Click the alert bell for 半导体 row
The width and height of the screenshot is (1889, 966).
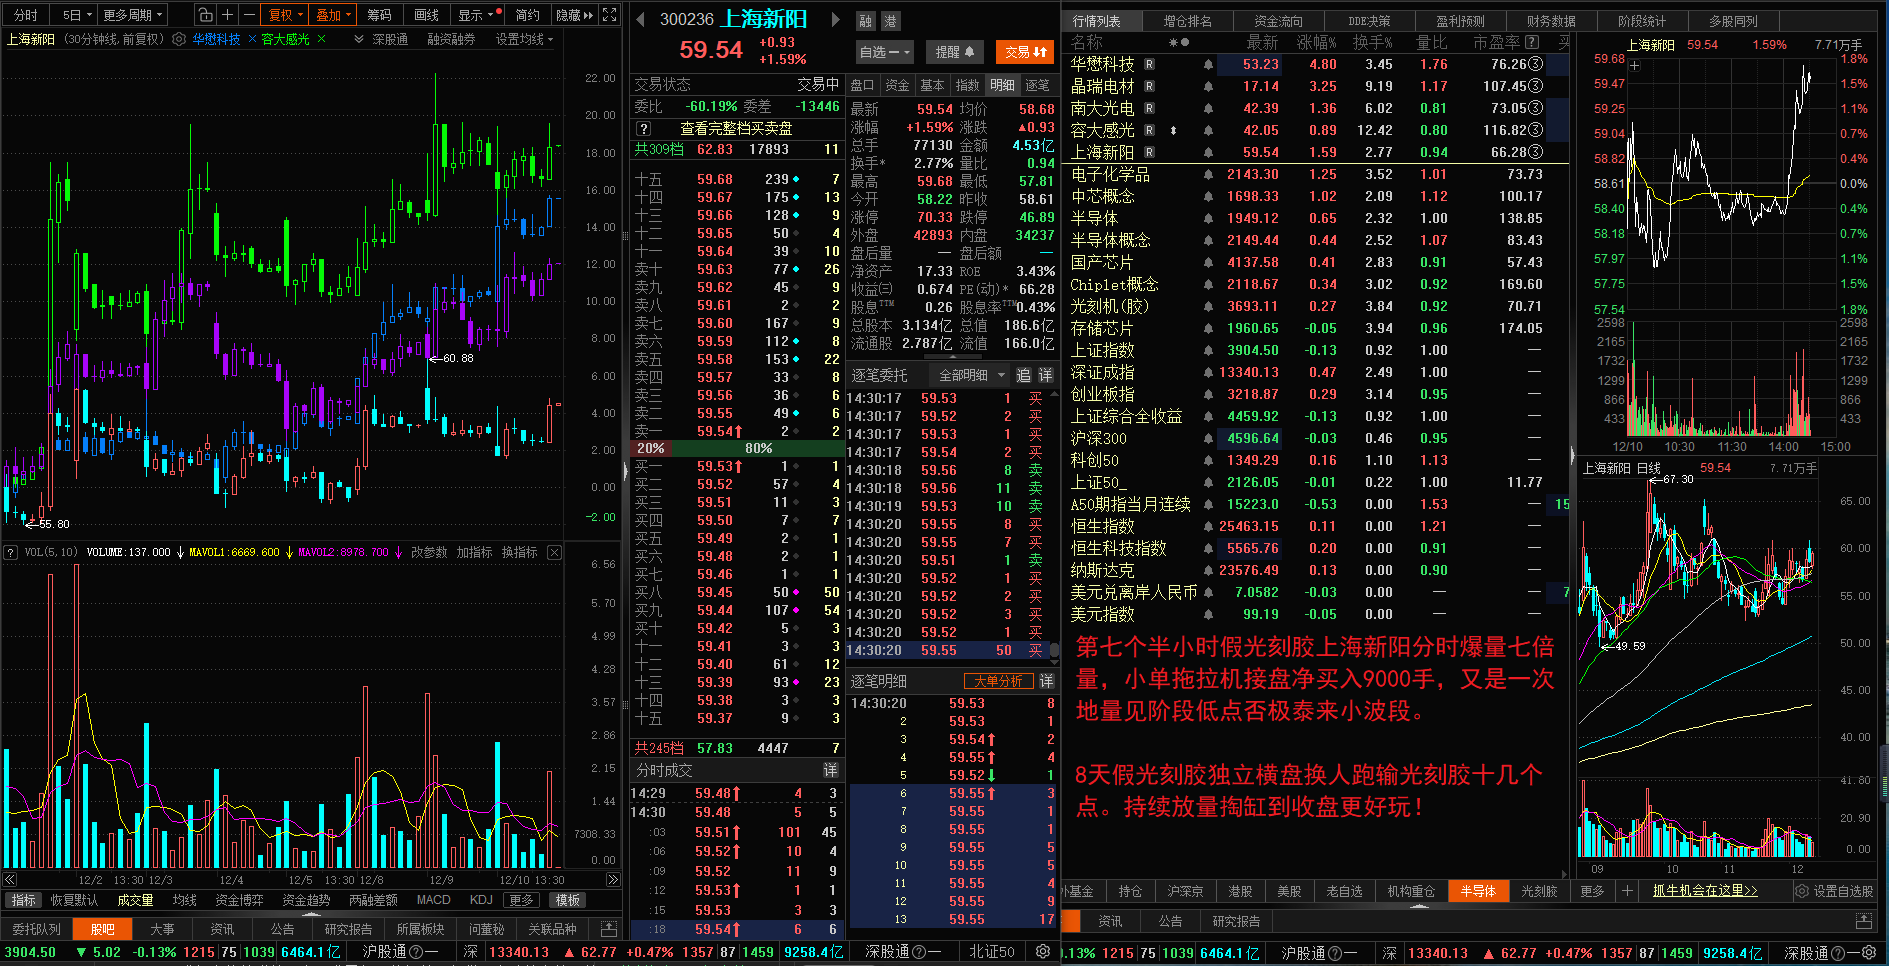[1208, 219]
